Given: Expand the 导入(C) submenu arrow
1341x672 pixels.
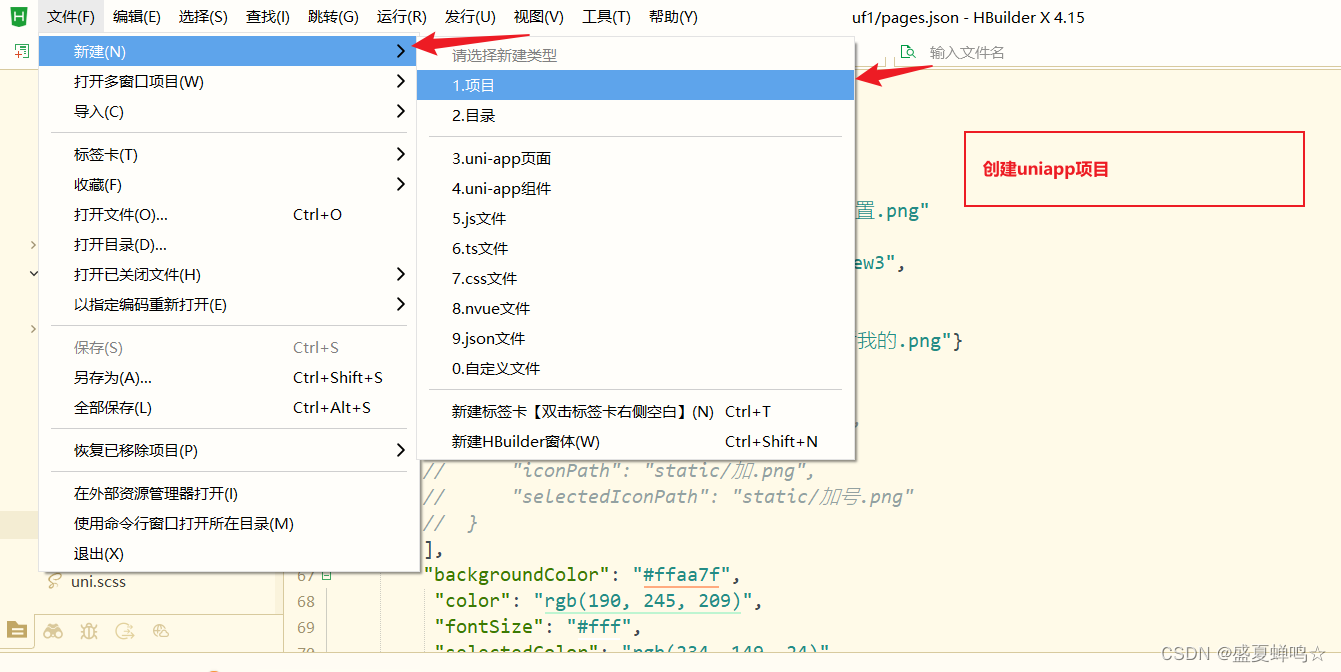Looking at the screenshot, I should coord(400,111).
